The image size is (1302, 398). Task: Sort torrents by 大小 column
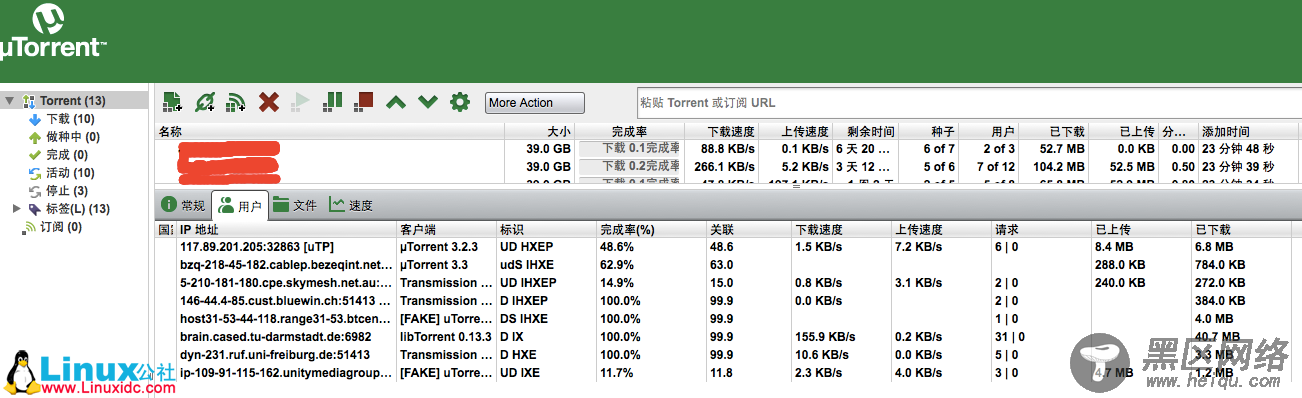coord(541,131)
